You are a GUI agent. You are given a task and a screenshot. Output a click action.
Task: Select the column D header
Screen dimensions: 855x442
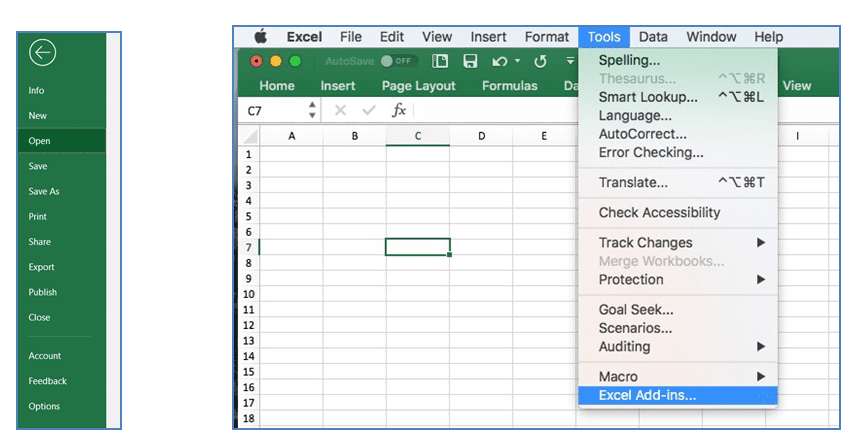(x=481, y=136)
